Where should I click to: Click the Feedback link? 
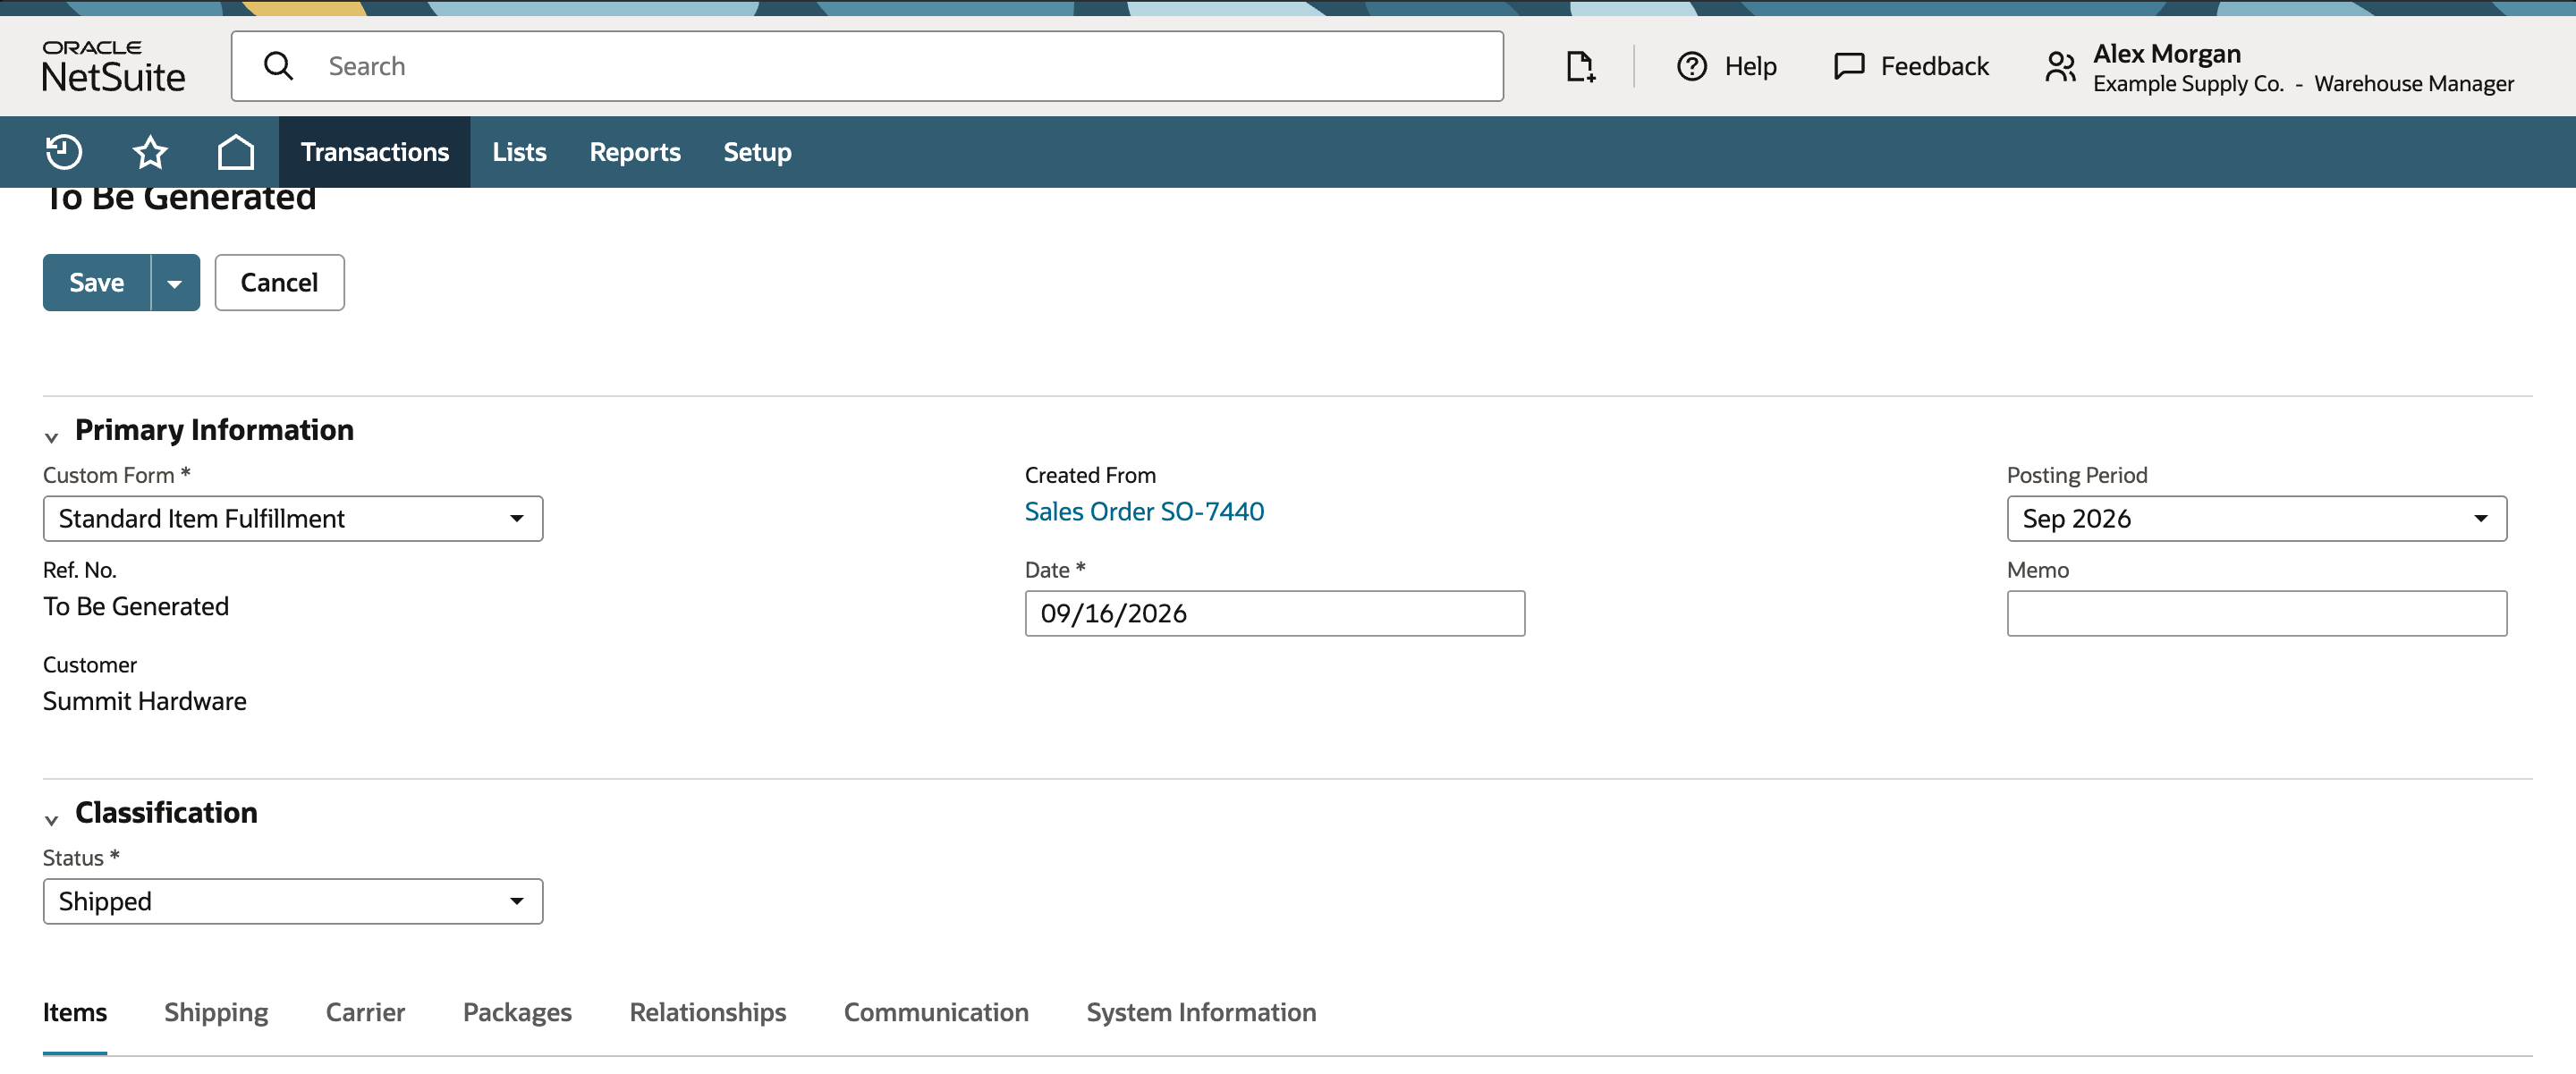(1934, 66)
